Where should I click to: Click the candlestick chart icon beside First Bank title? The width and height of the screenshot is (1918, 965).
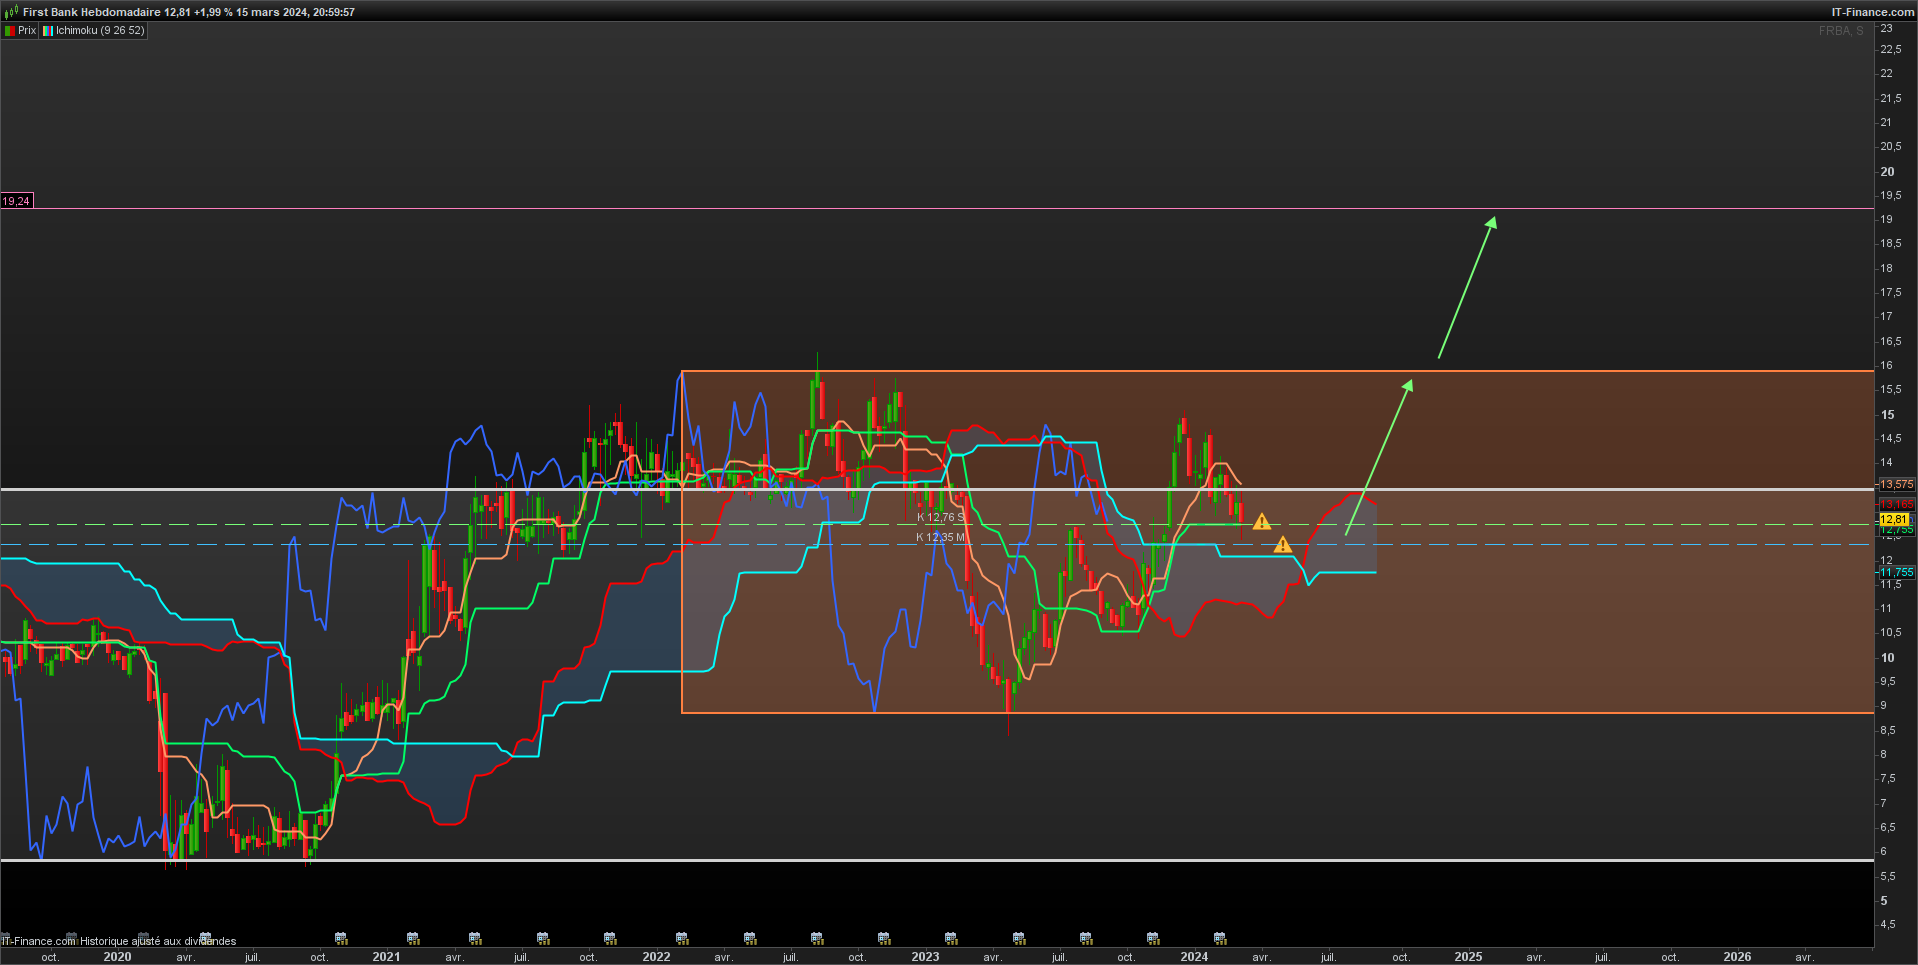(11, 12)
